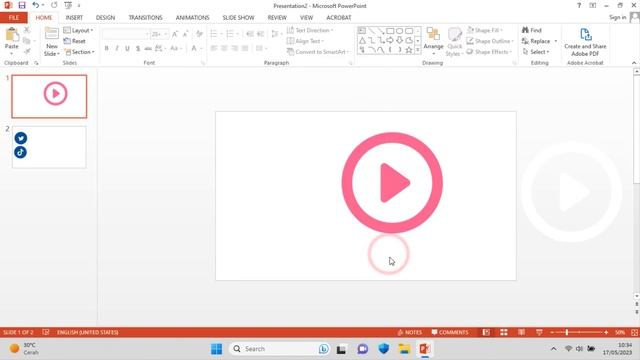640x360 pixels.
Task: Toggle Italic formatting
Action: [117, 49]
